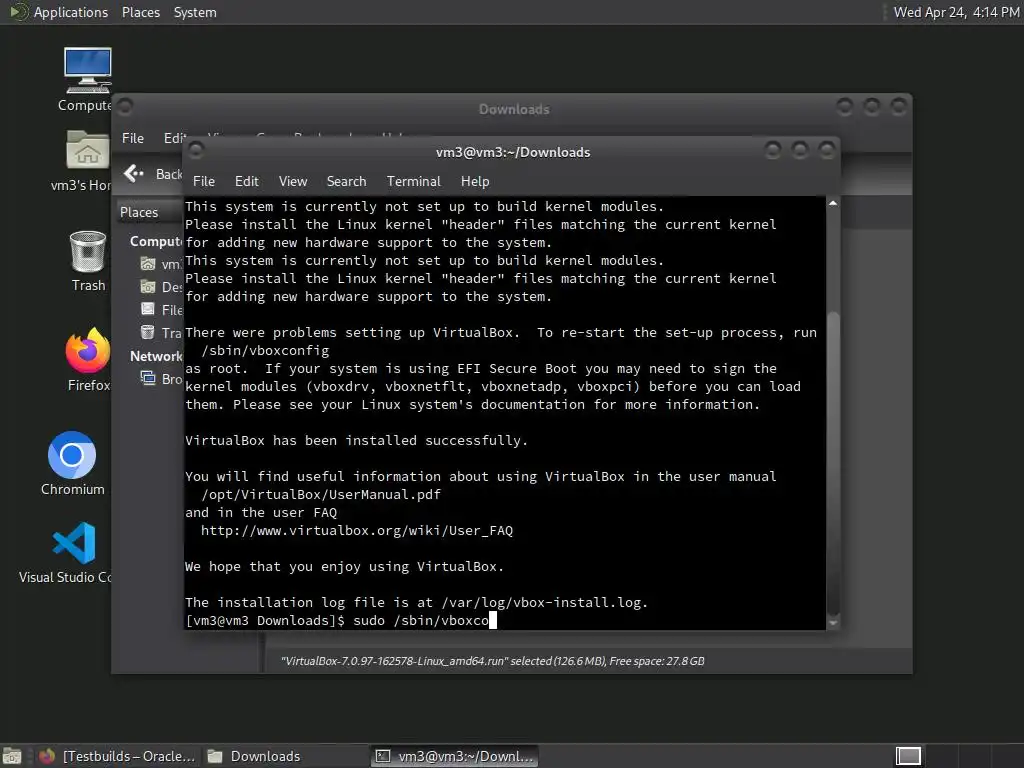The height and width of the screenshot is (768, 1024).
Task: Open the terminal Search menu
Action: (x=346, y=181)
